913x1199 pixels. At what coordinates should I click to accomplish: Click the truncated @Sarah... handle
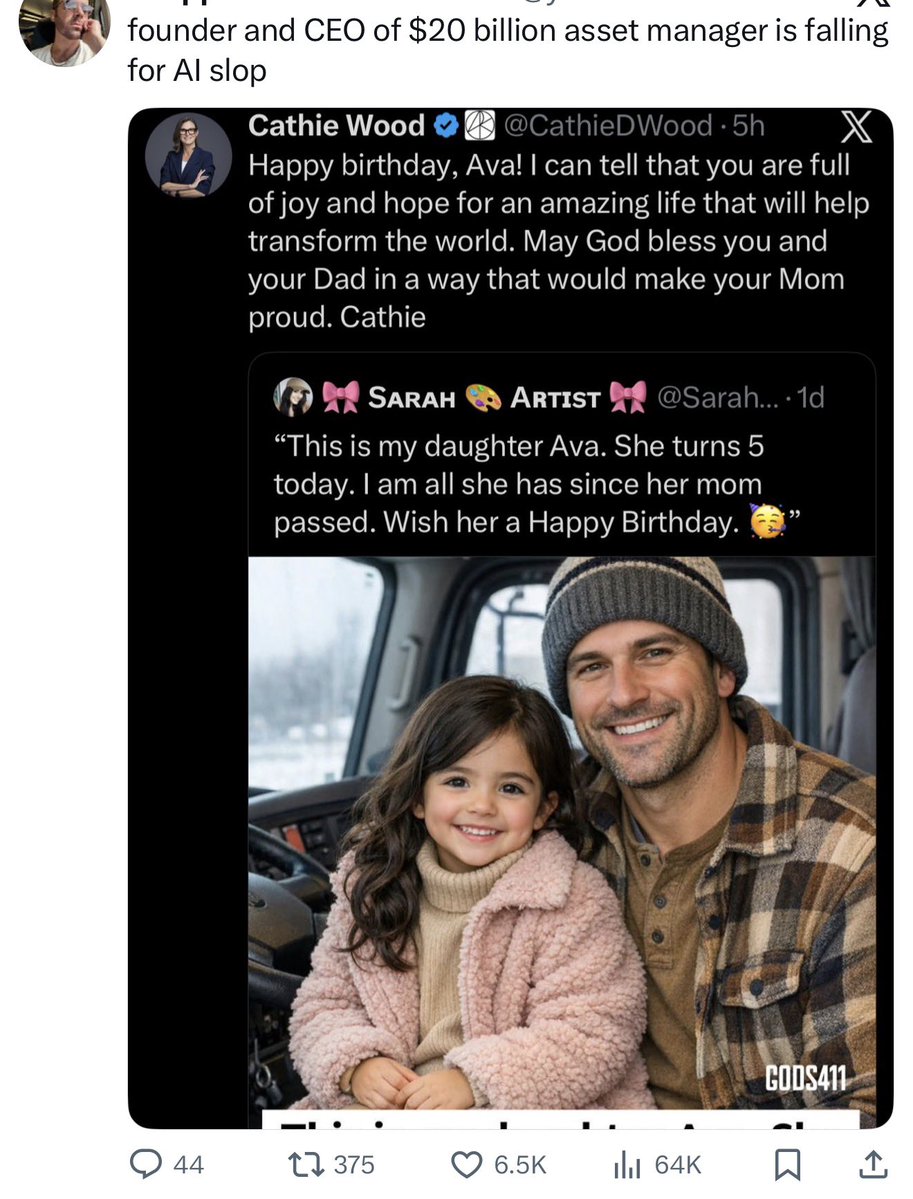(711, 397)
